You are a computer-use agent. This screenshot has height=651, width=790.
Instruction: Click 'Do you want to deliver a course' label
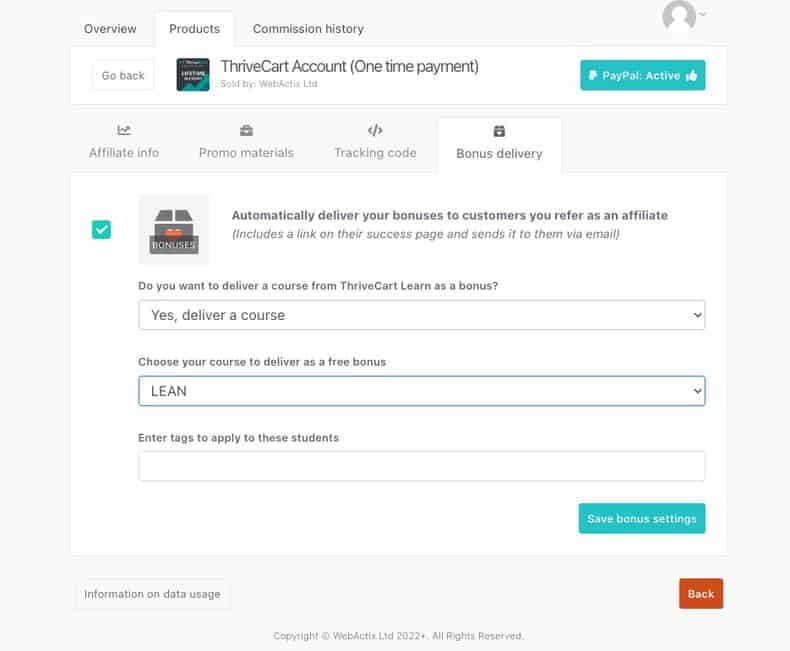click(x=318, y=286)
